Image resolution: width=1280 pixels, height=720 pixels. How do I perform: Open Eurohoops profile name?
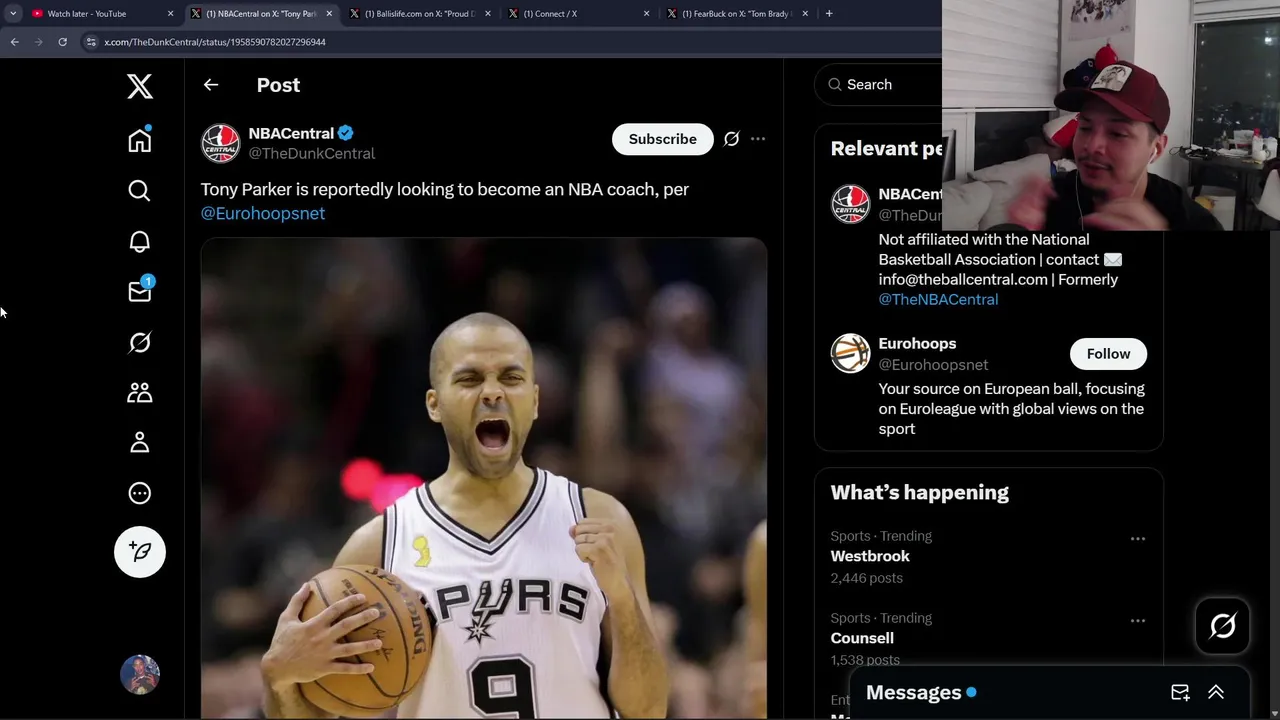[917, 343]
